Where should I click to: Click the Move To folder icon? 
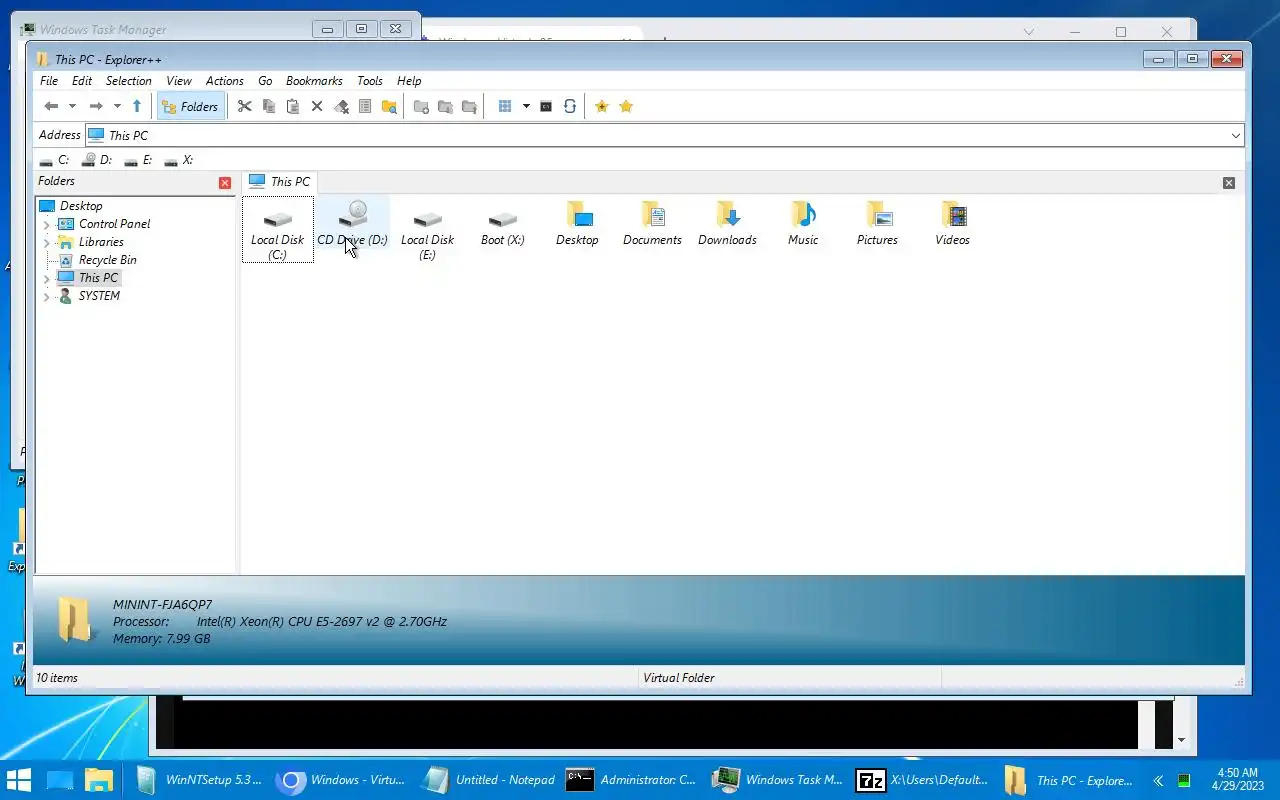[x=469, y=106]
